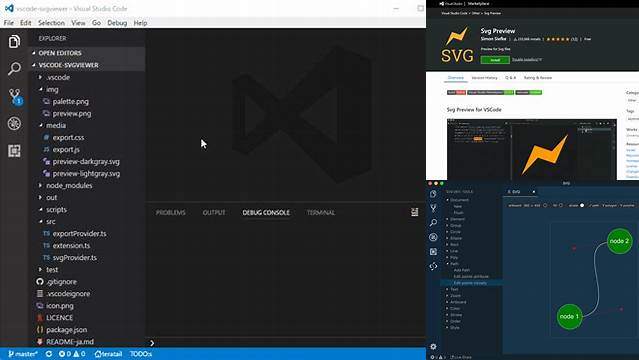Open preview-lightgray.svg file
Viewport: 639px width, 360px height.
pyautogui.click(x=86, y=173)
